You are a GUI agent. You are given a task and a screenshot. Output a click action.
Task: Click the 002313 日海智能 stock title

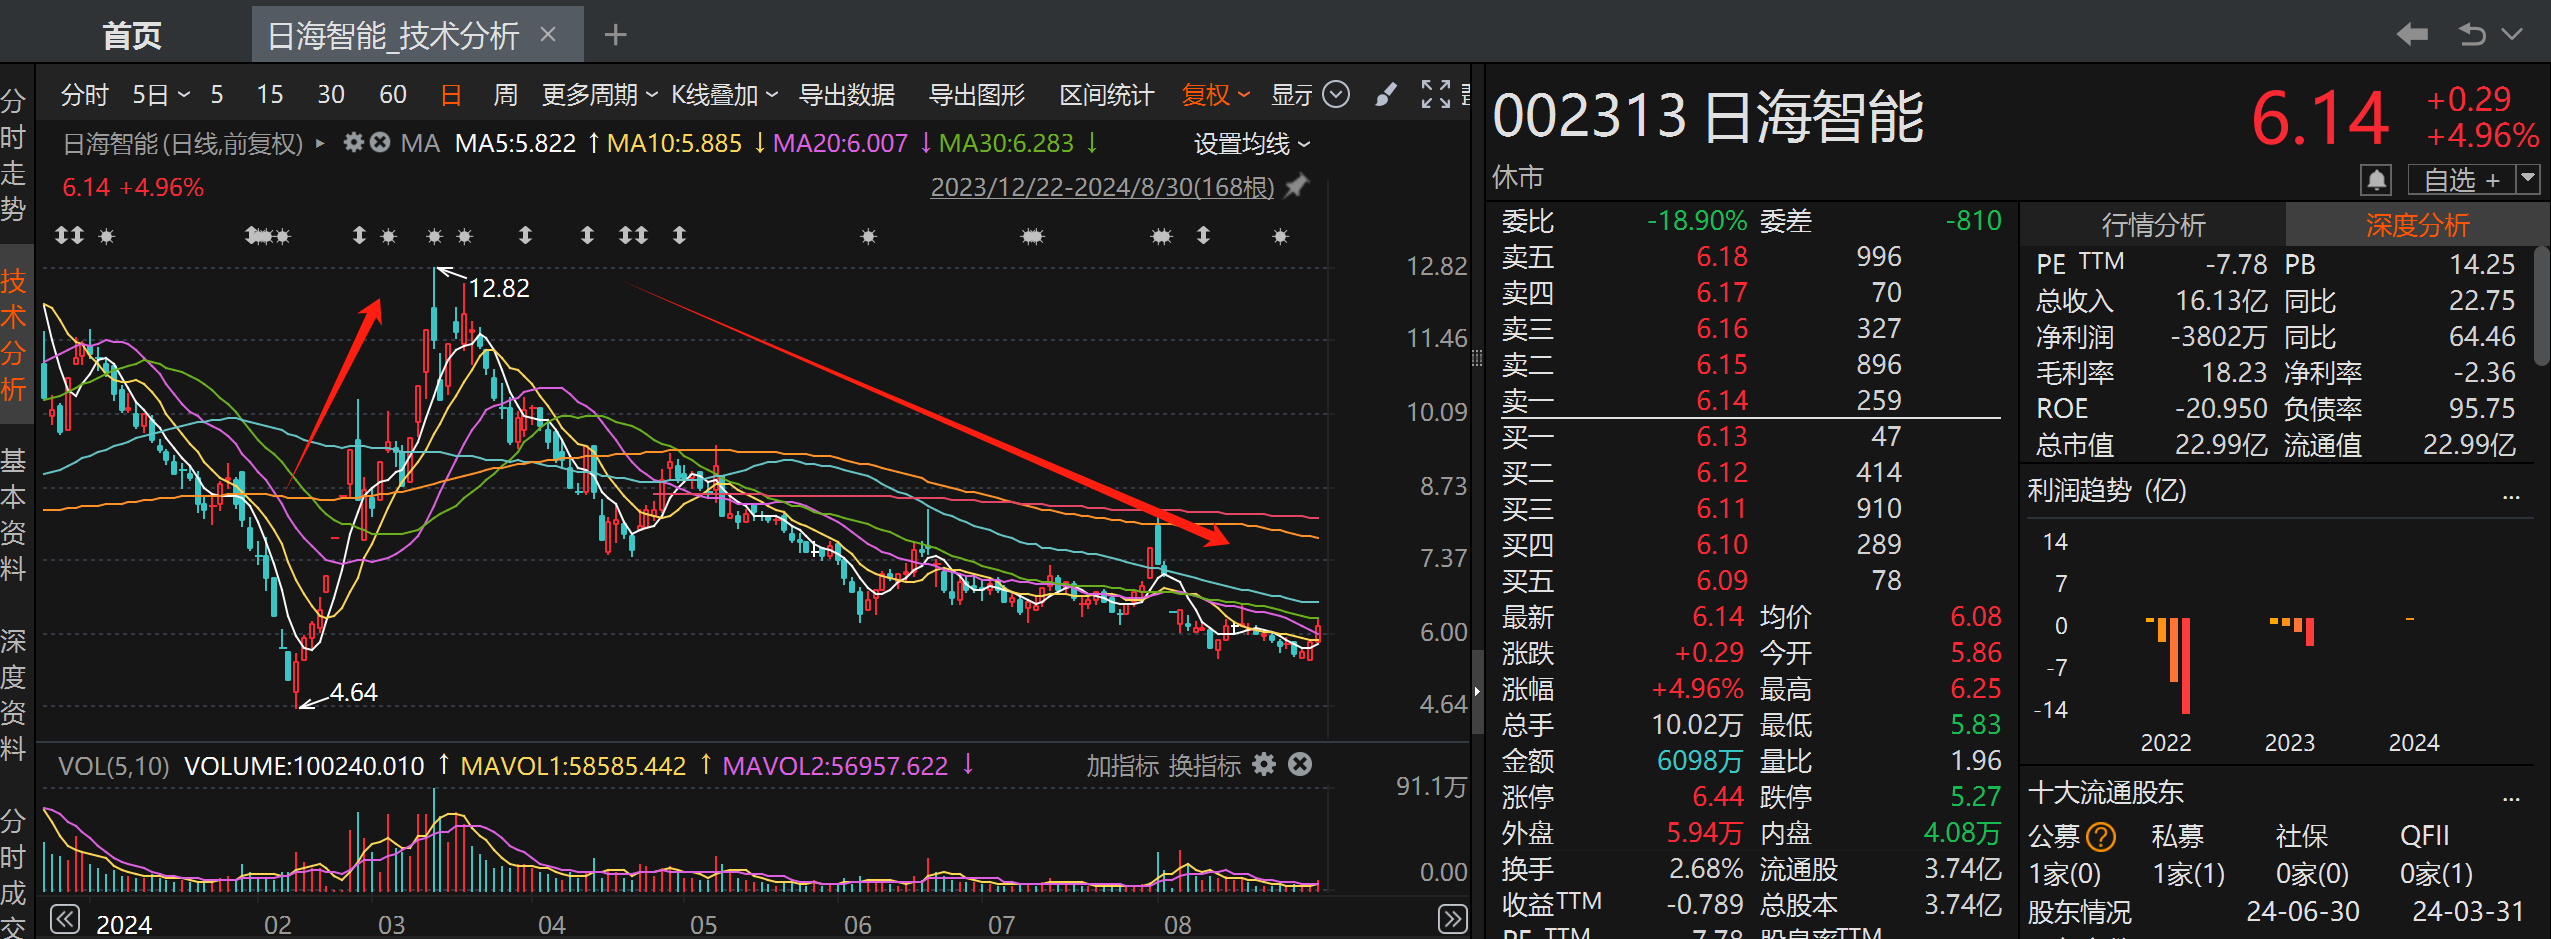[1708, 116]
